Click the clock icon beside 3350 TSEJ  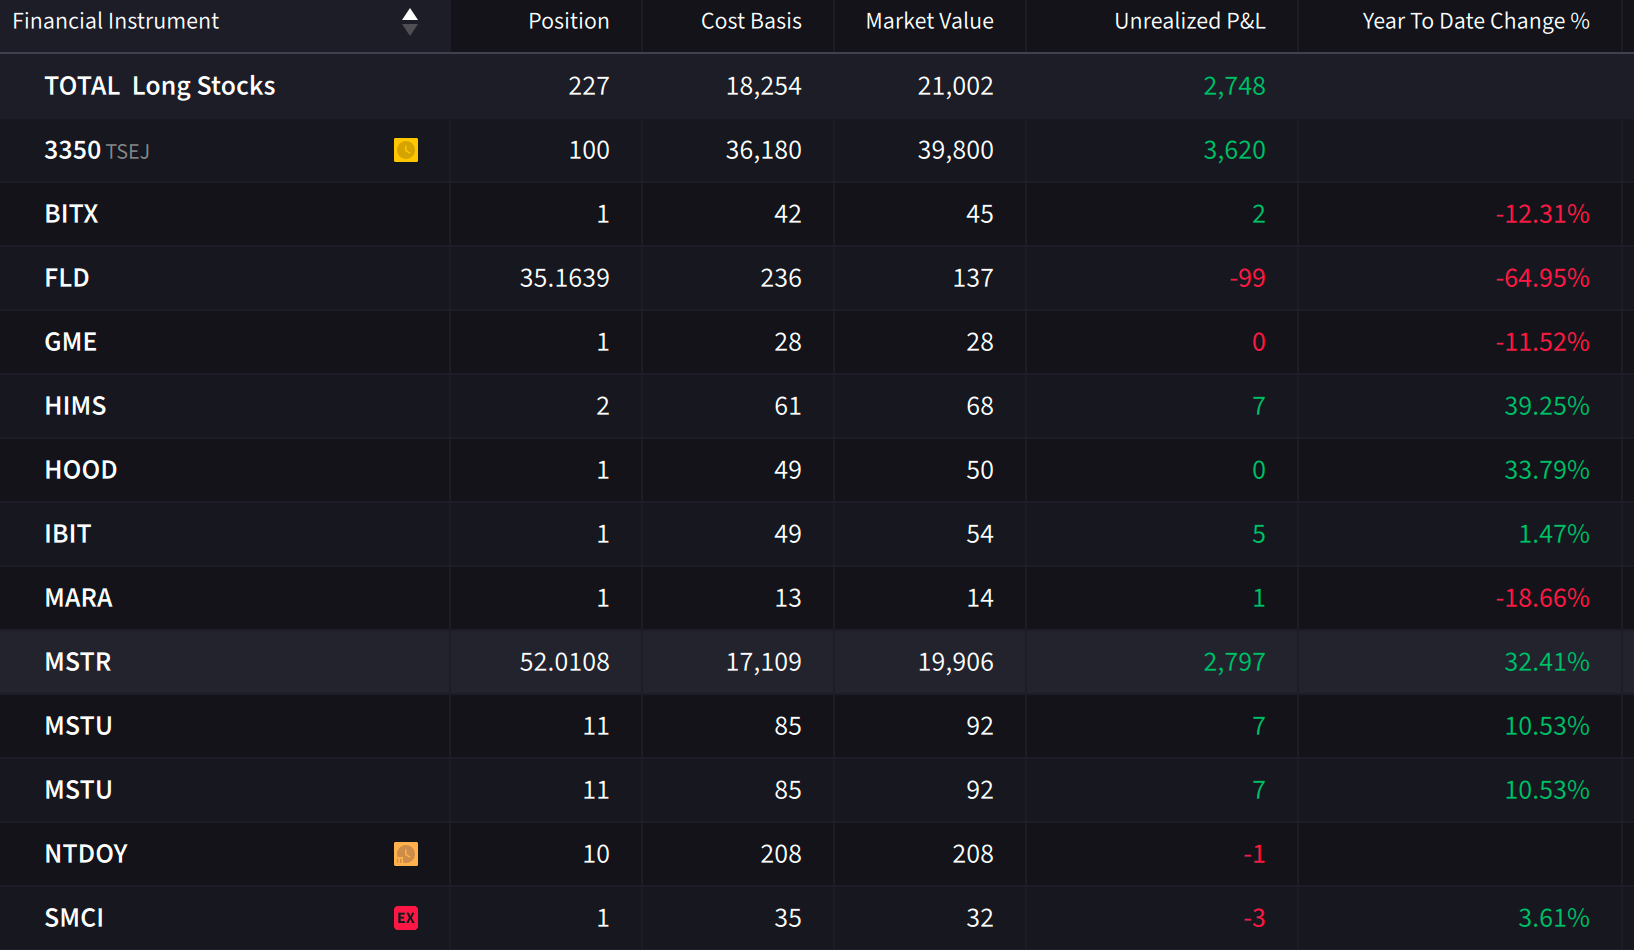tap(406, 150)
